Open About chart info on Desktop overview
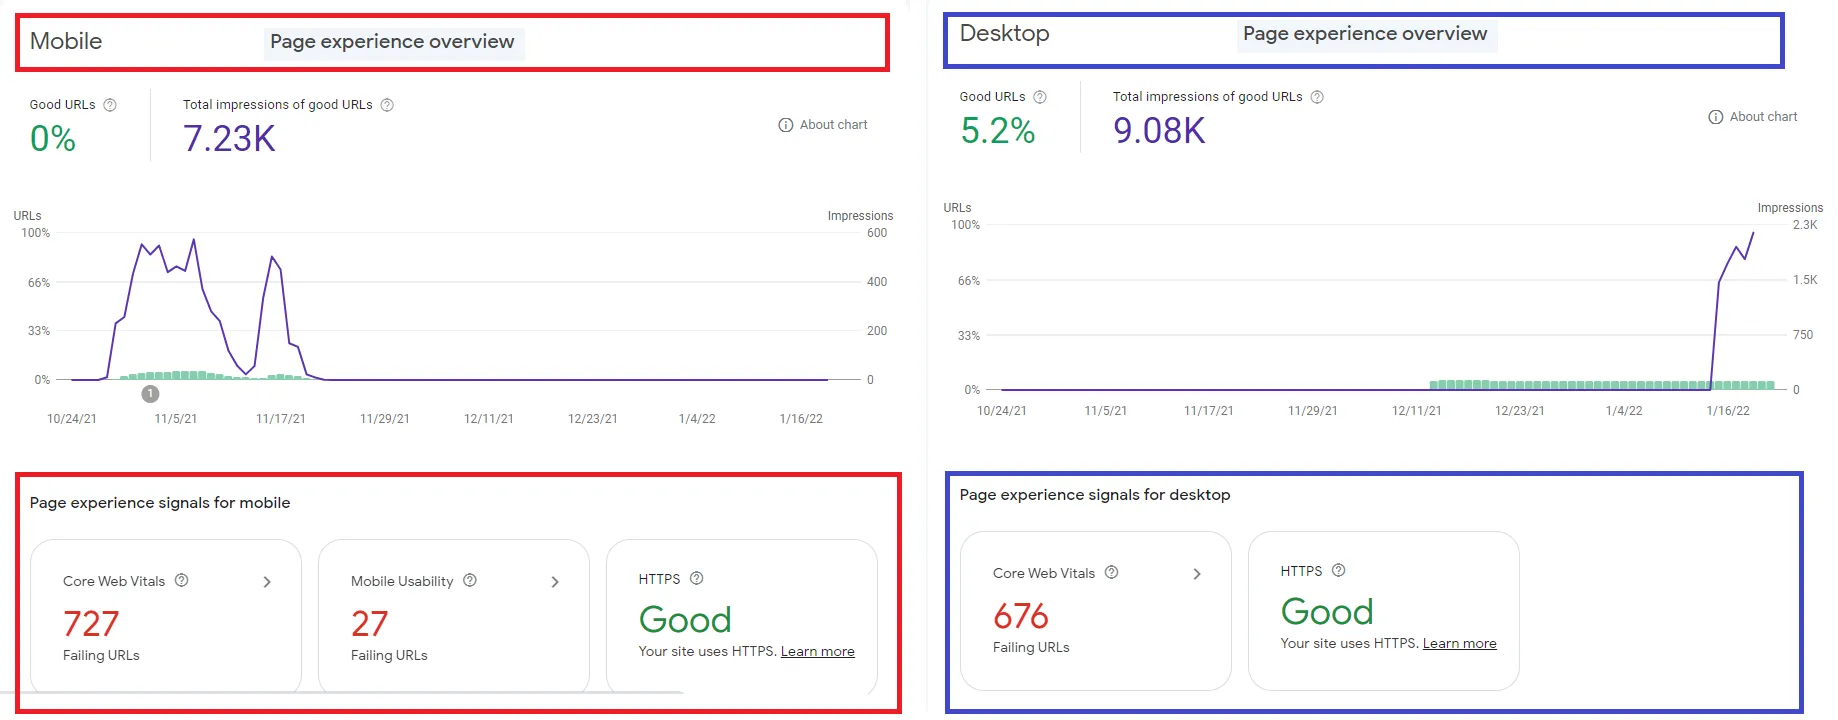 [1752, 117]
